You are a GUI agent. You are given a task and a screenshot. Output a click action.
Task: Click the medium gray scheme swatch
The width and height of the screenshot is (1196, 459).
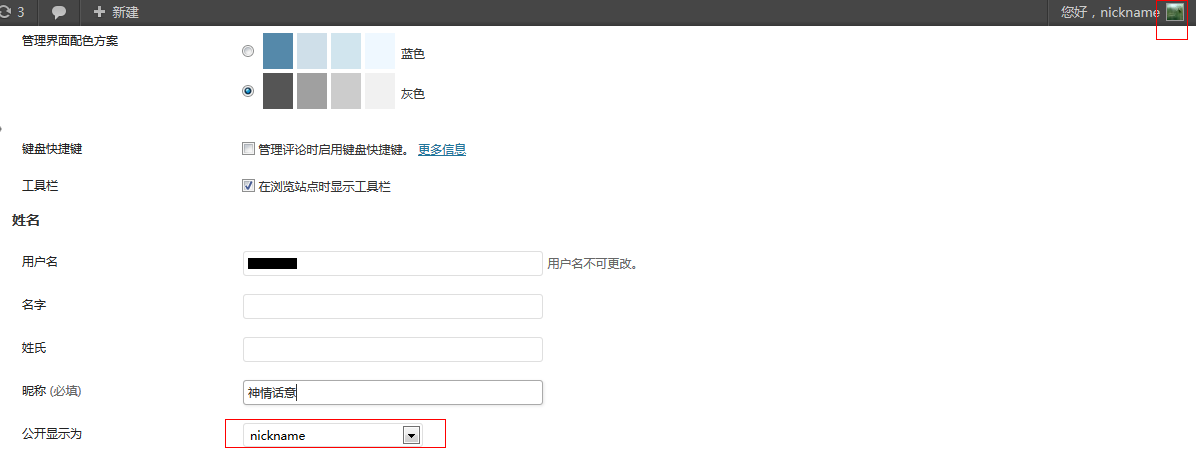pos(312,91)
